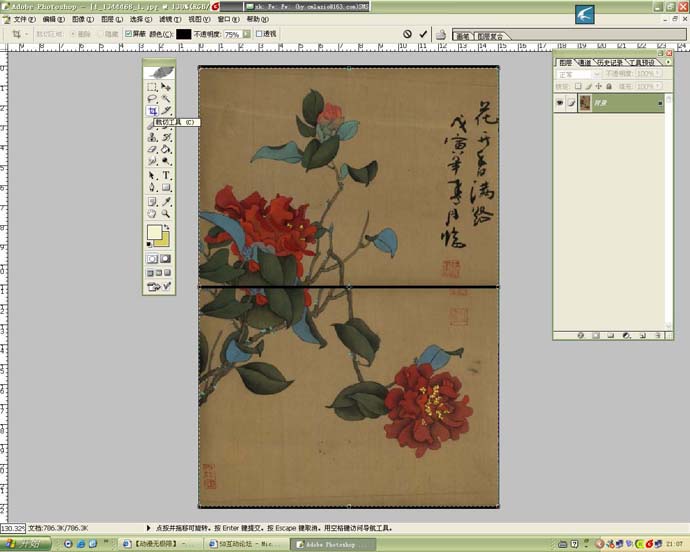This screenshot has height=552, width=690.
Task: Click the Start button on taskbar
Action: (x=26, y=544)
